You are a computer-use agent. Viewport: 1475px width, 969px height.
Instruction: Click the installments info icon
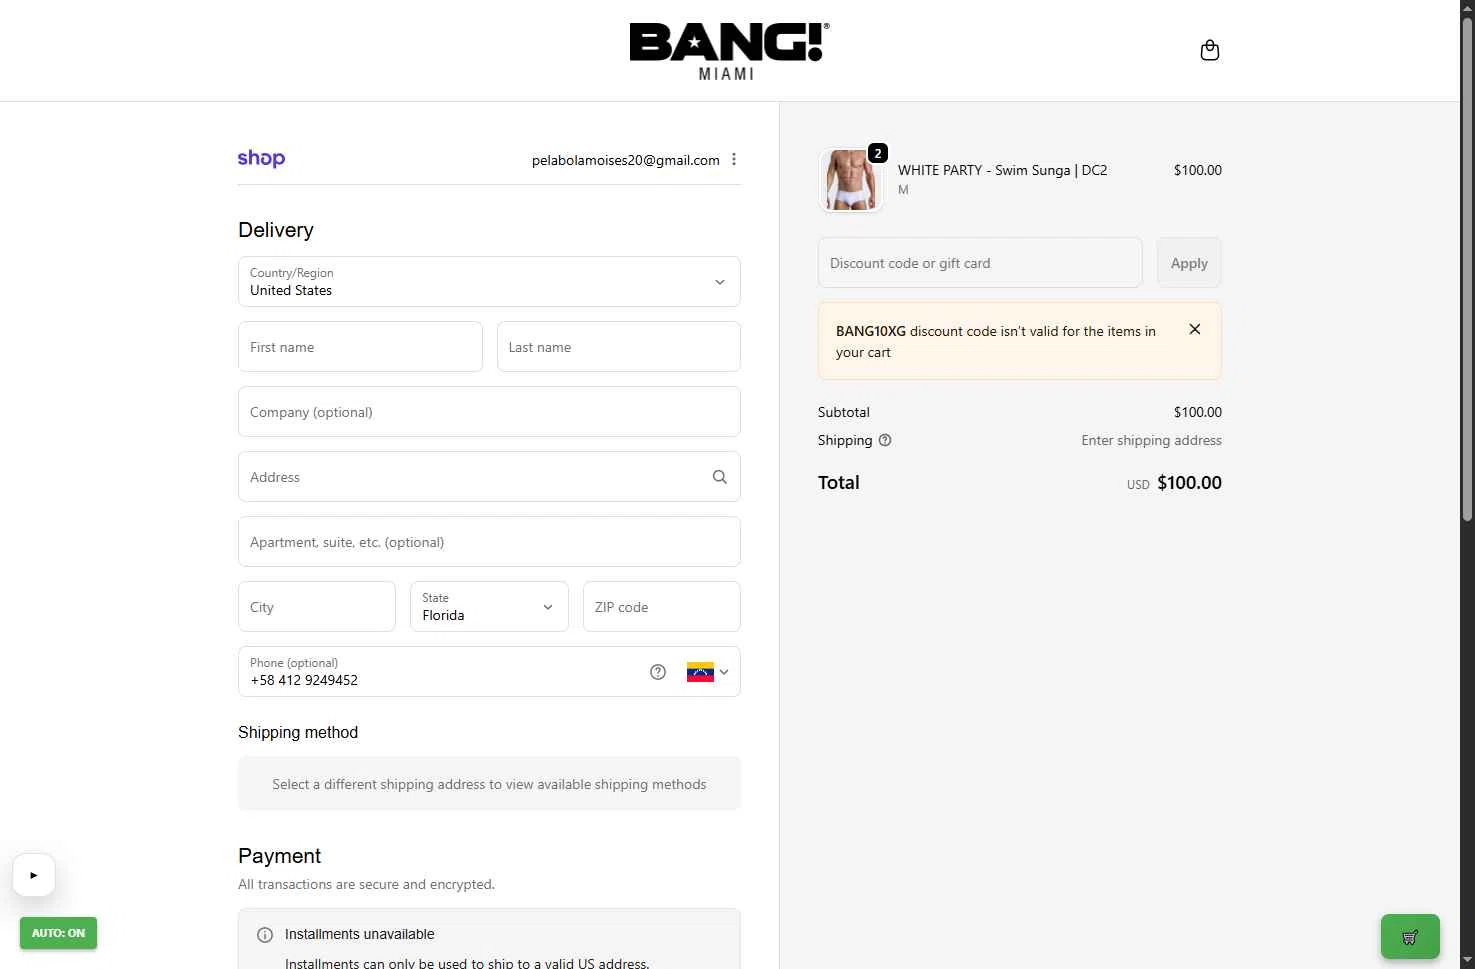265,935
